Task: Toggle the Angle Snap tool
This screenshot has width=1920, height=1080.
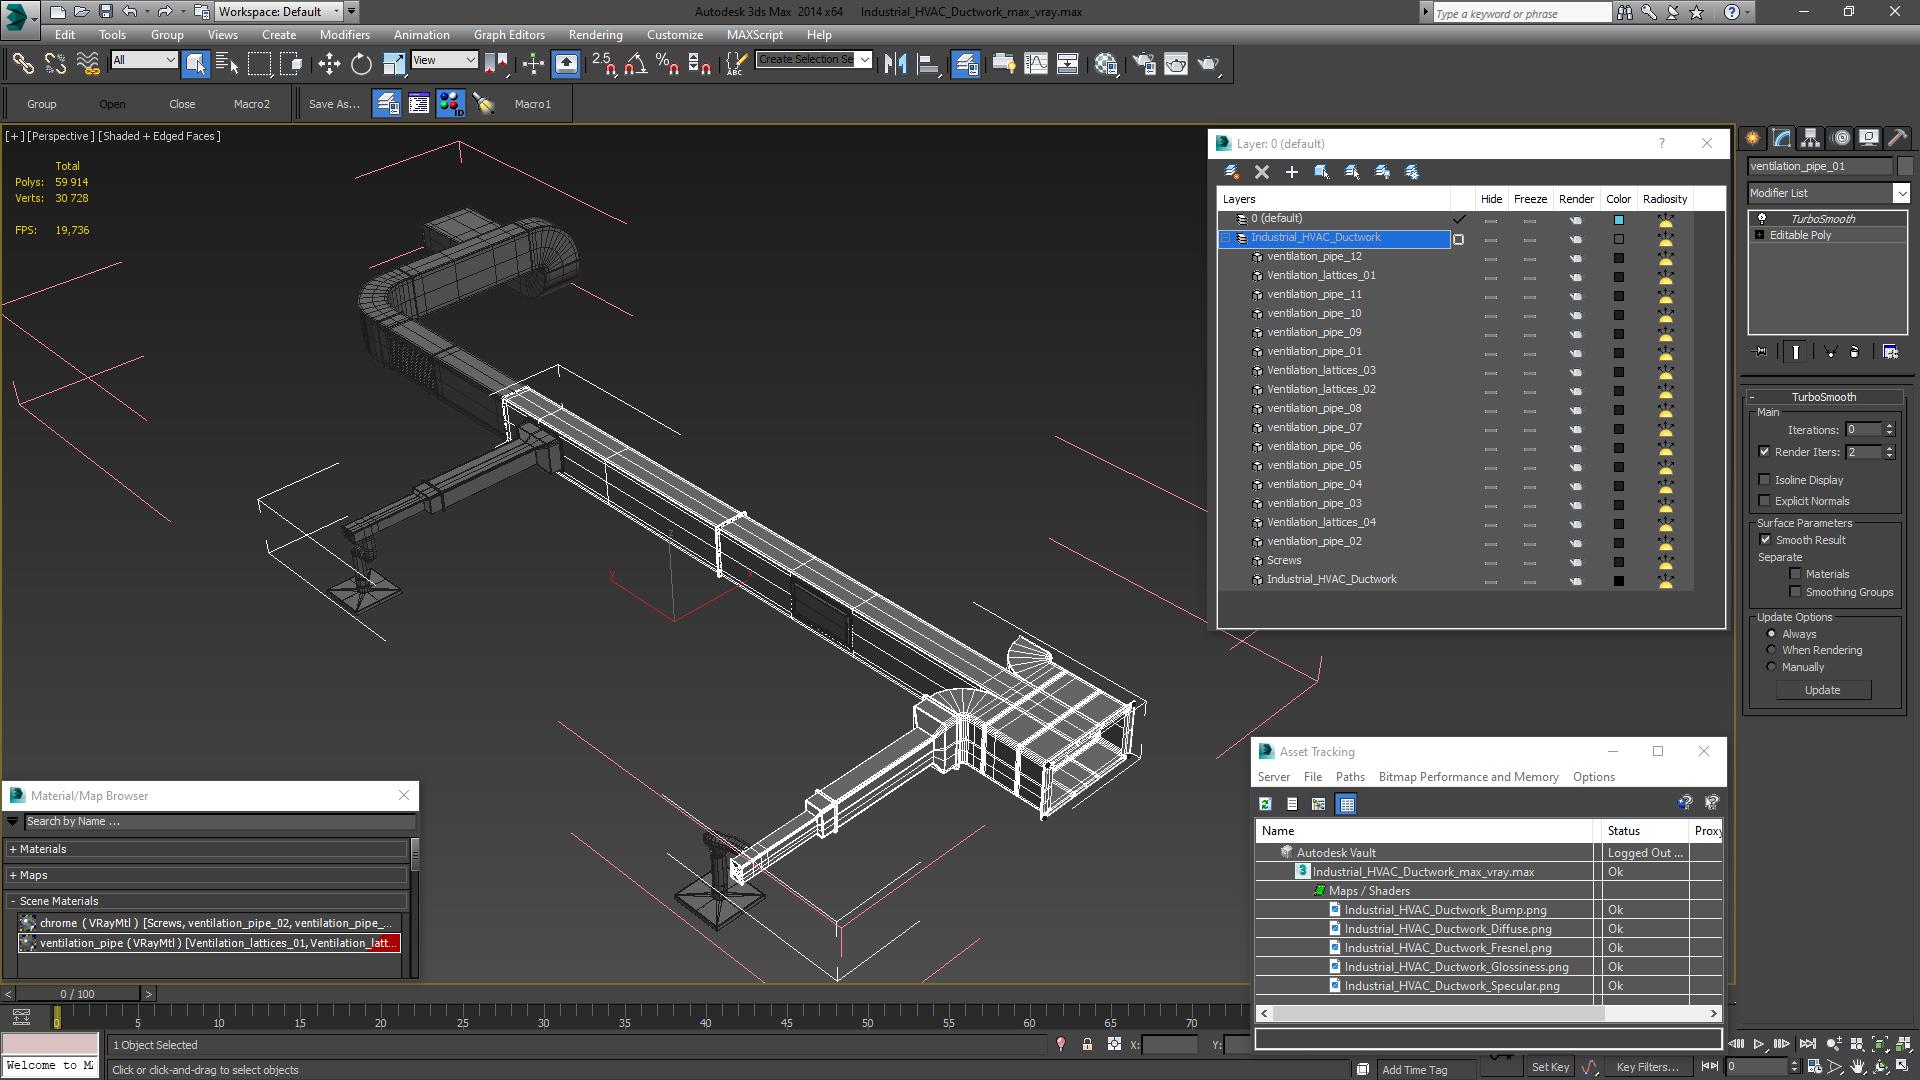Action: click(635, 64)
